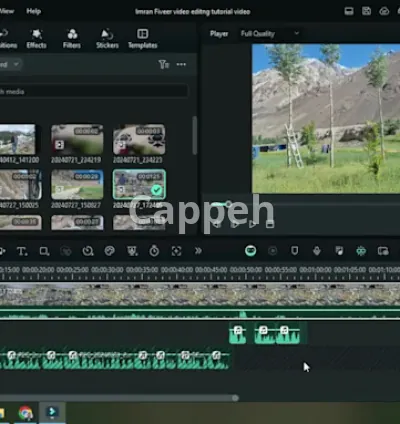Click the dimmed round record icon
The image size is (400, 424).
point(272,251)
